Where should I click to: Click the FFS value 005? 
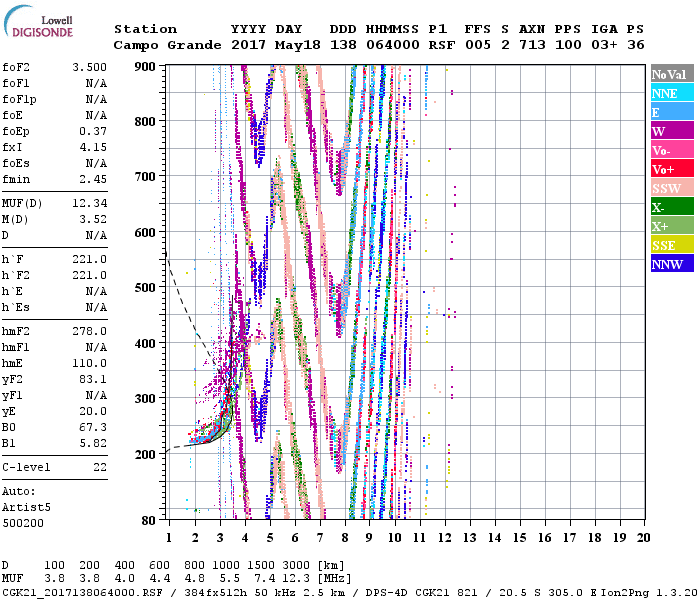(478, 45)
